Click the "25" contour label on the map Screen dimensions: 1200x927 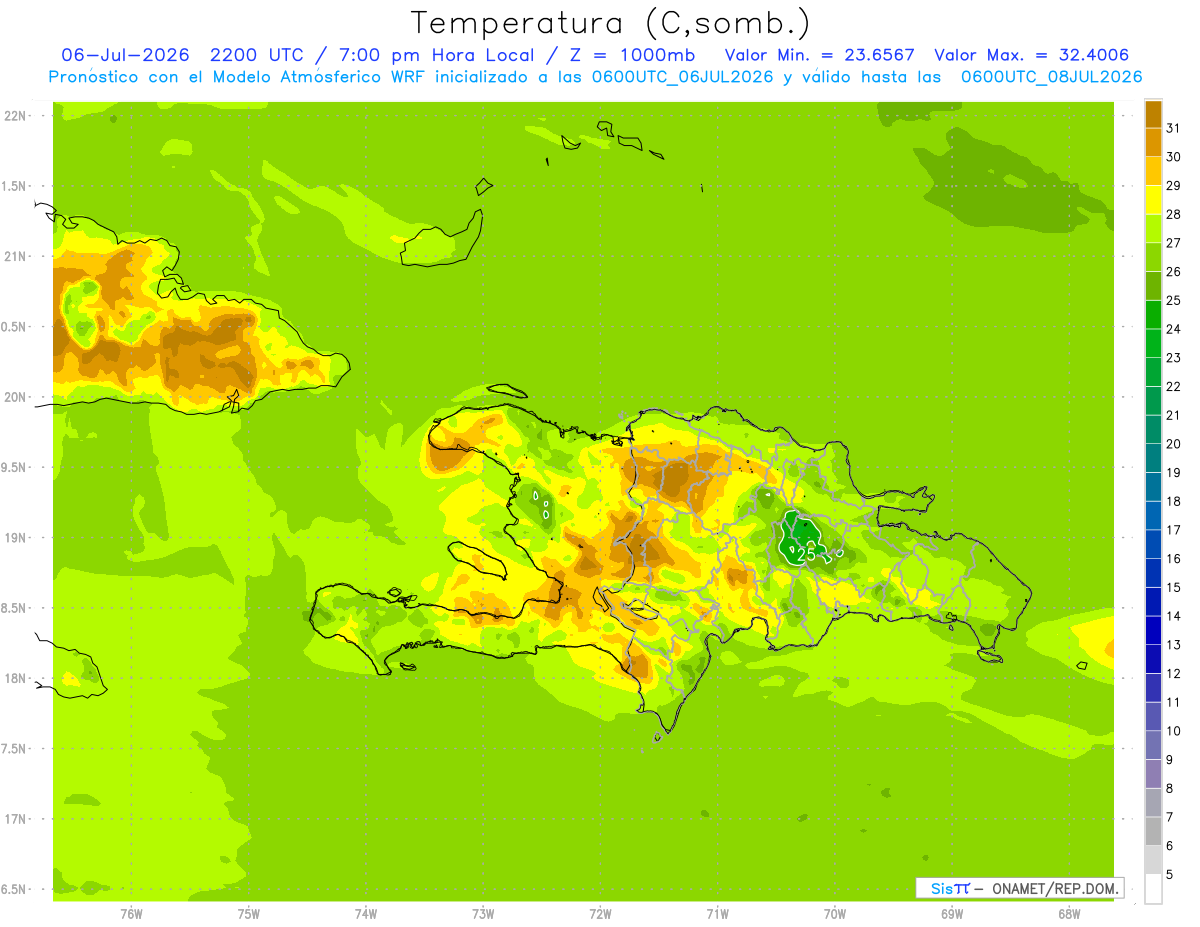[805, 553]
